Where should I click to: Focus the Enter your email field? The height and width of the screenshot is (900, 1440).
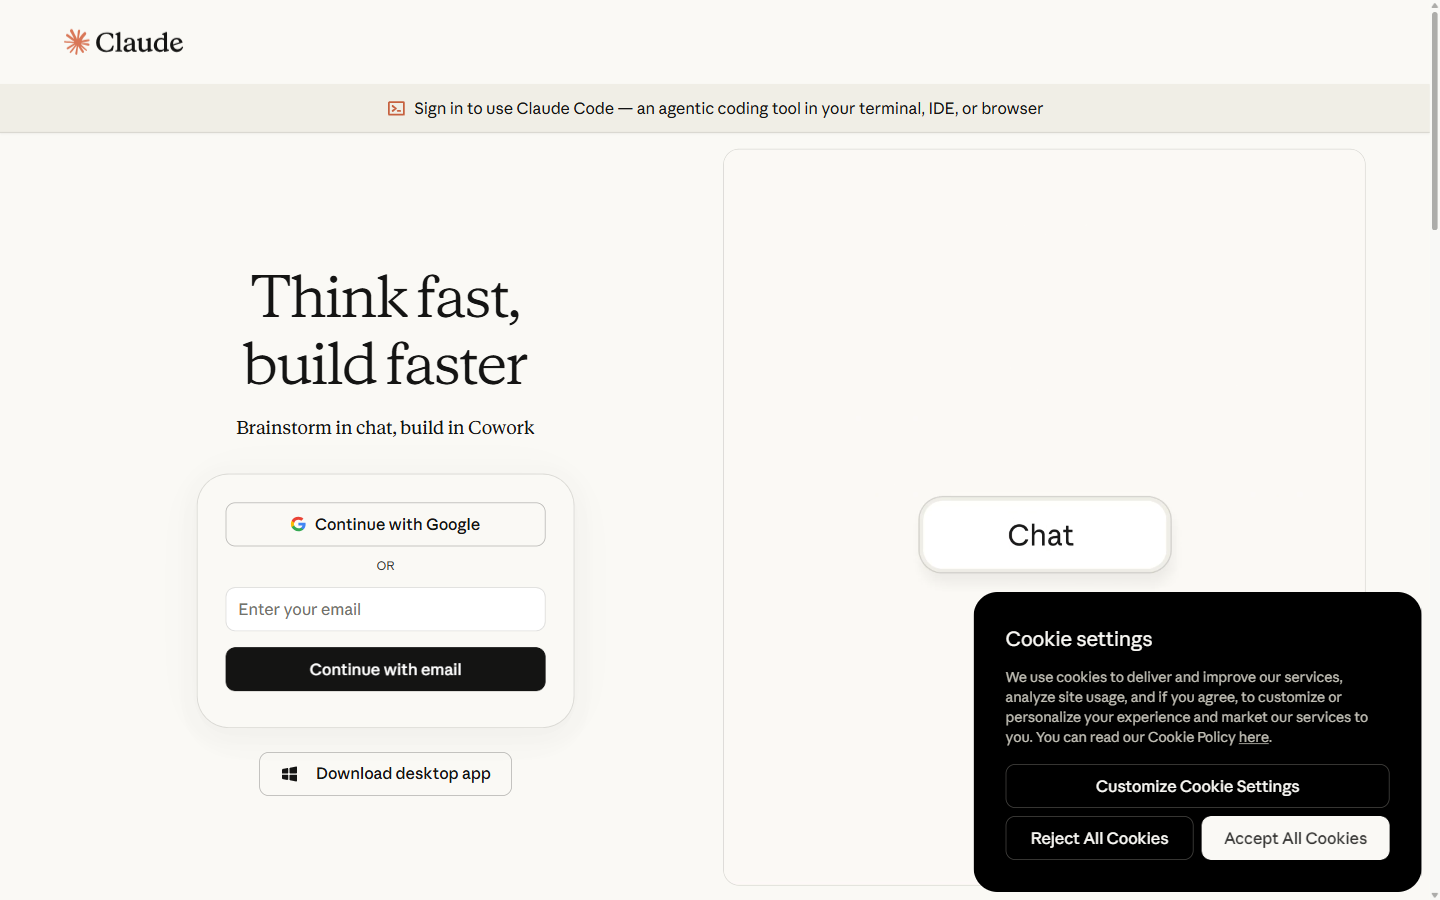coord(385,609)
